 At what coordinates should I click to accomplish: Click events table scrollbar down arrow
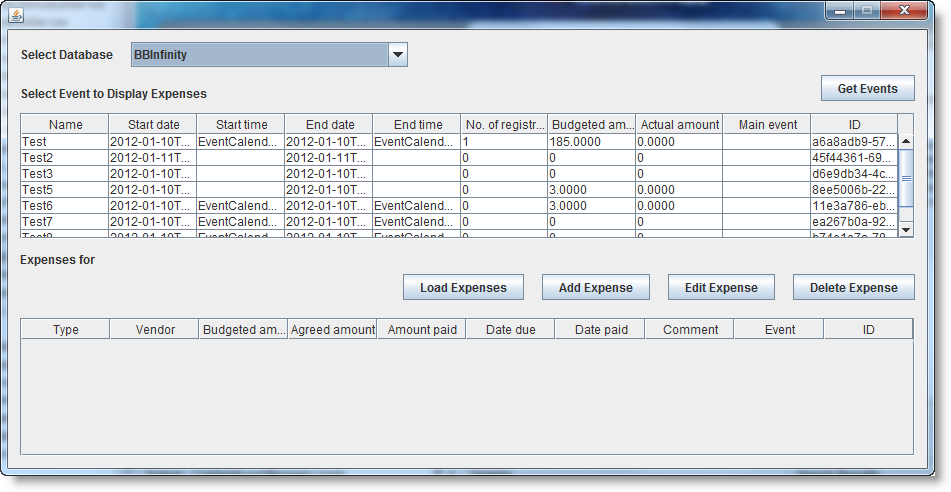tap(906, 229)
